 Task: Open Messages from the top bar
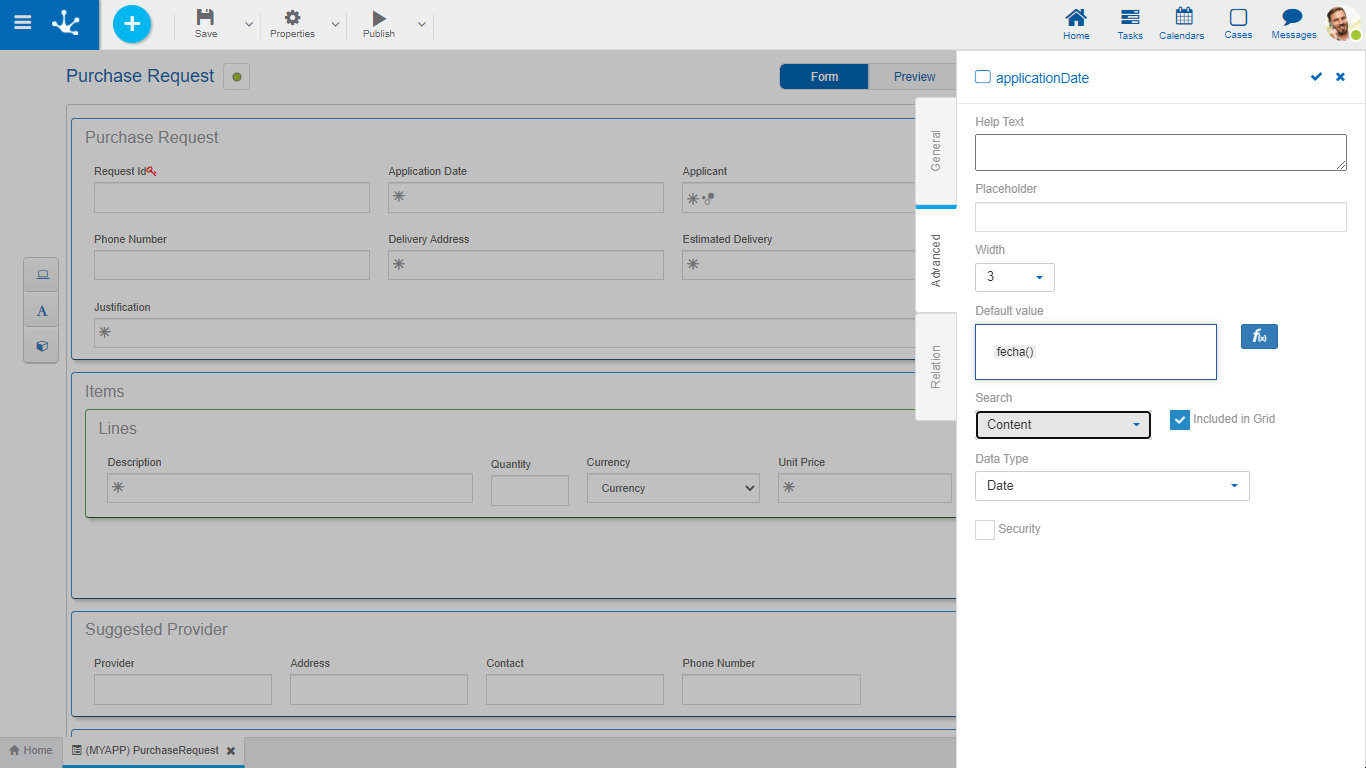[x=1294, y=24]
